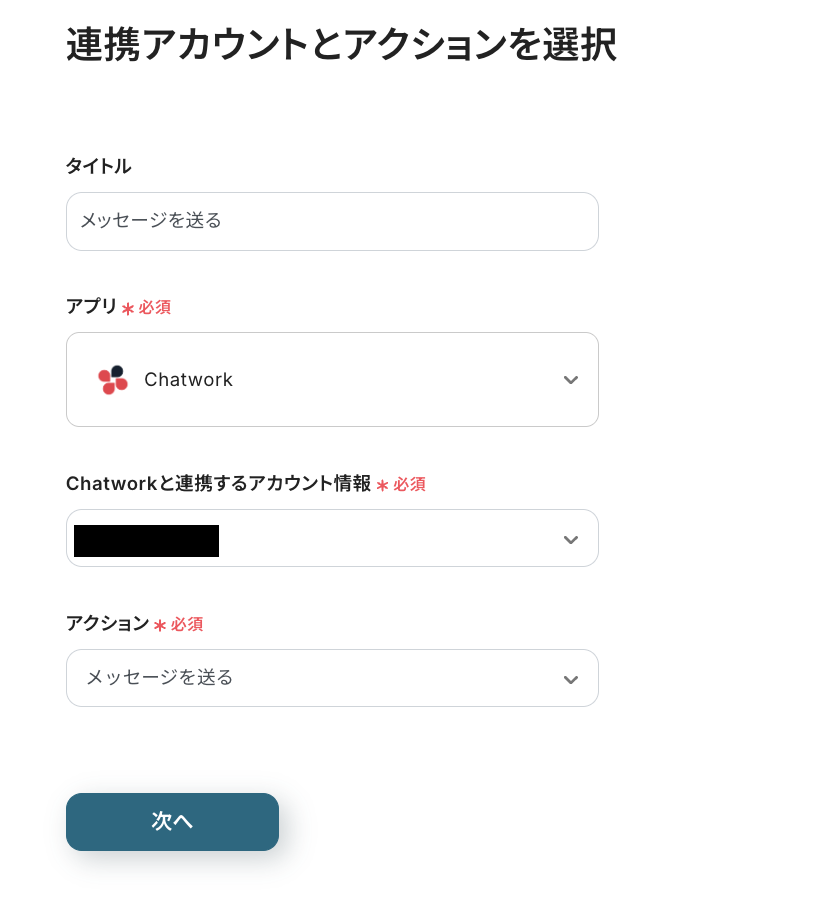
Task: Open the アプリ dropdown showing Chatwork
Action: point(332,380)
